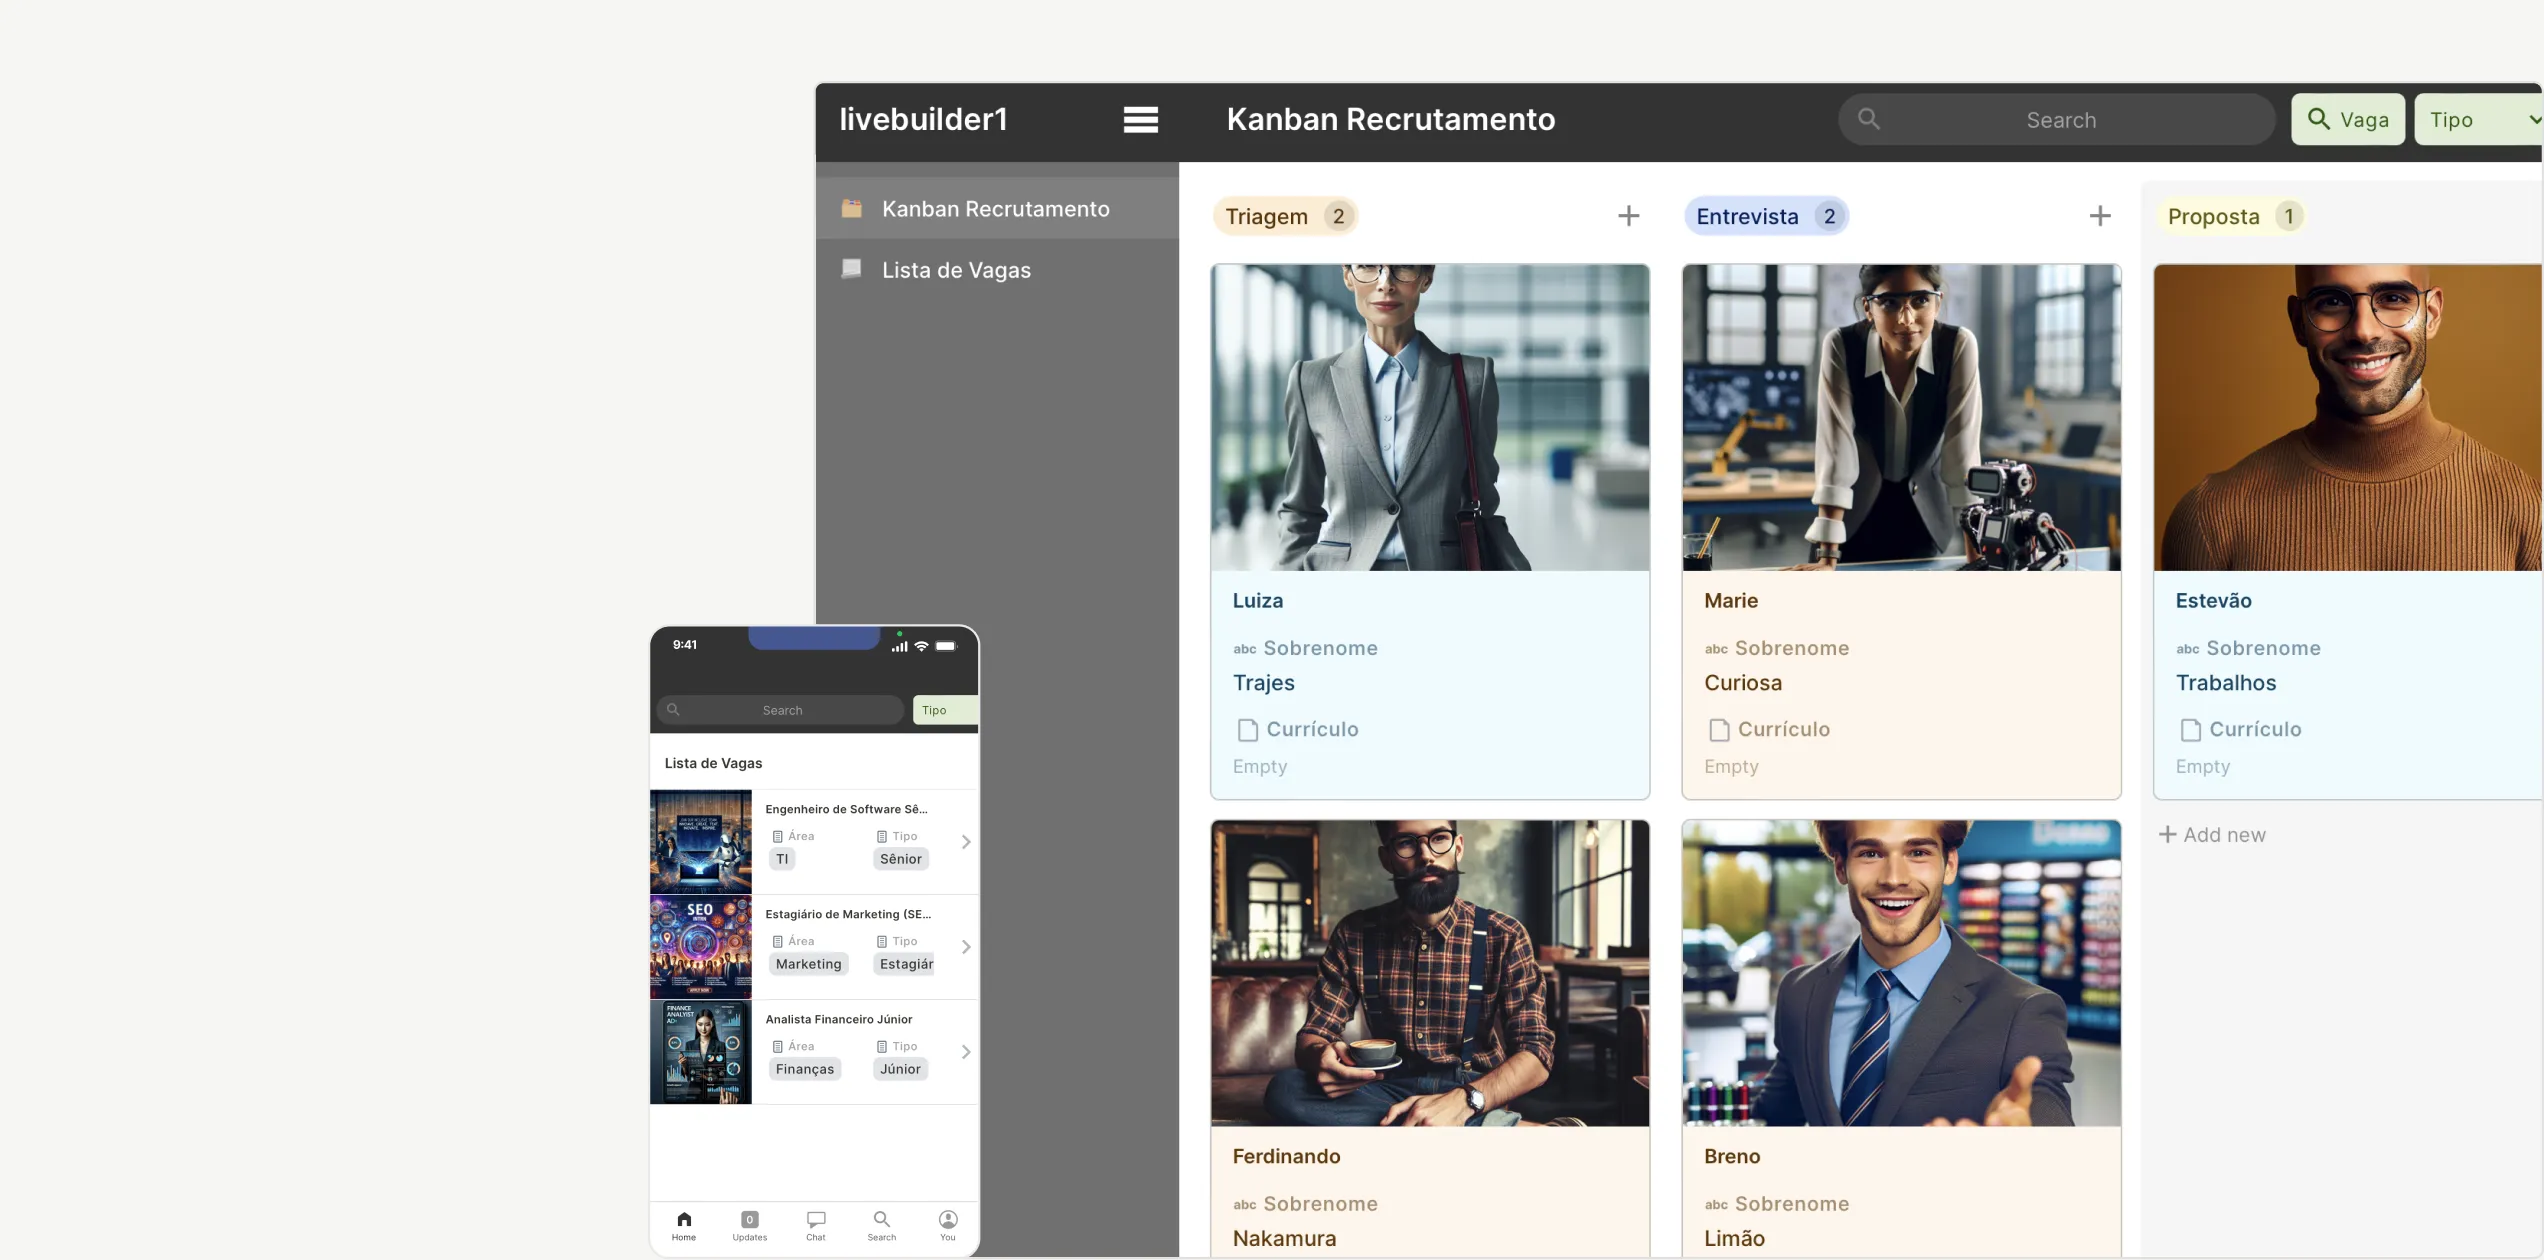Open Marie's candidate photo
Image resolution: width=2544 pixels, height=1260 pixels.
tap(1901, 418)
